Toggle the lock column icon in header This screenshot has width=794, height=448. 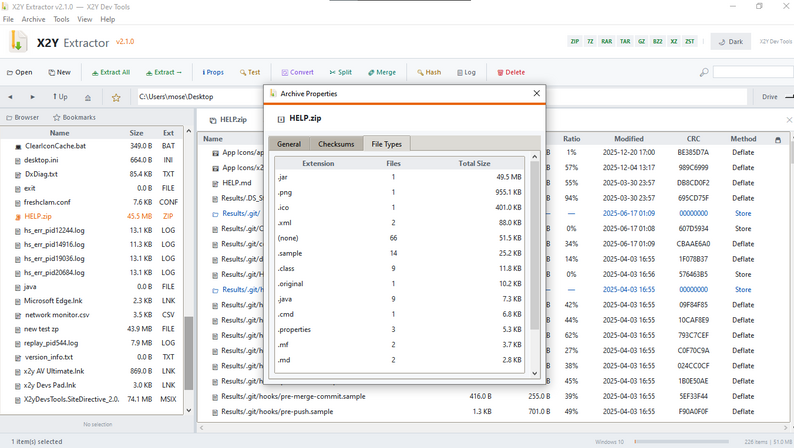pos(778,139)
